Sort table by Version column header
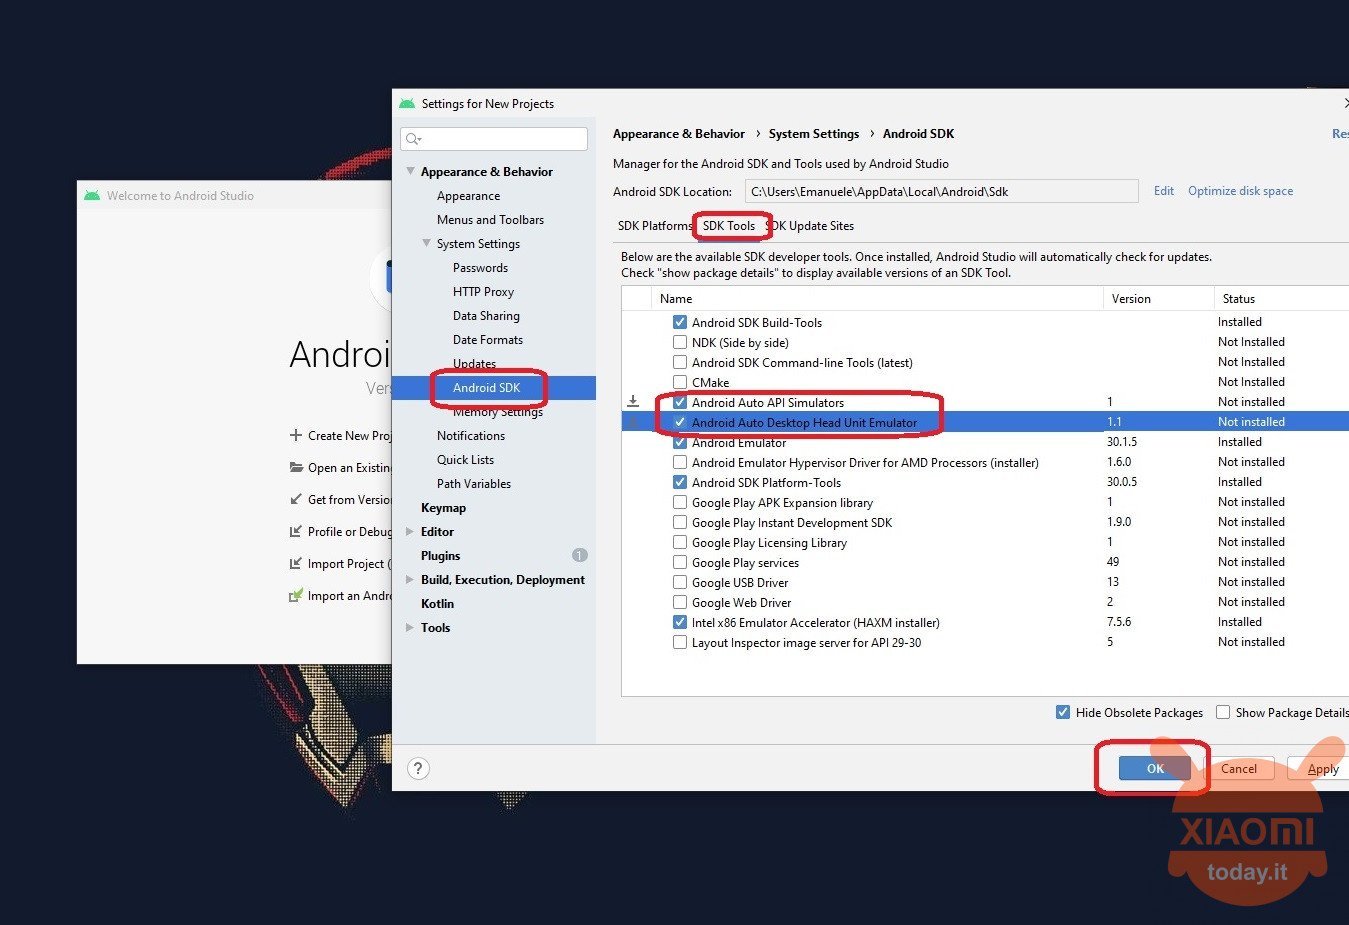The height and width of the screenshot is (925, 1349). pos(1158,298)
